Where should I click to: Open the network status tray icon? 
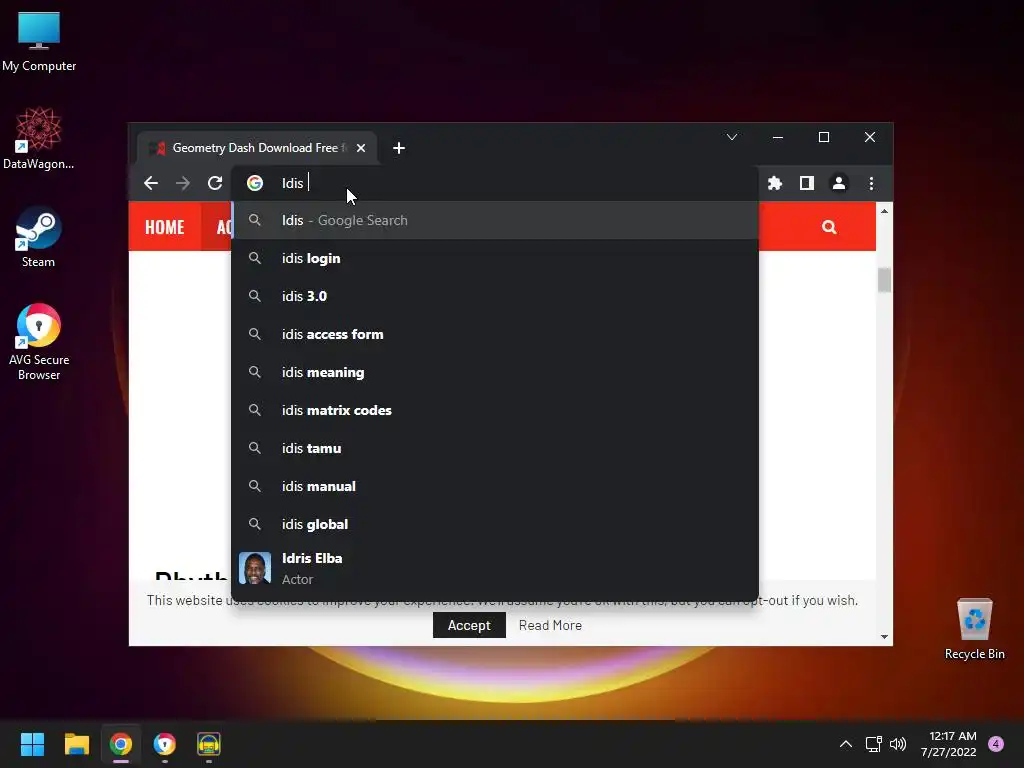click(873, 744)
